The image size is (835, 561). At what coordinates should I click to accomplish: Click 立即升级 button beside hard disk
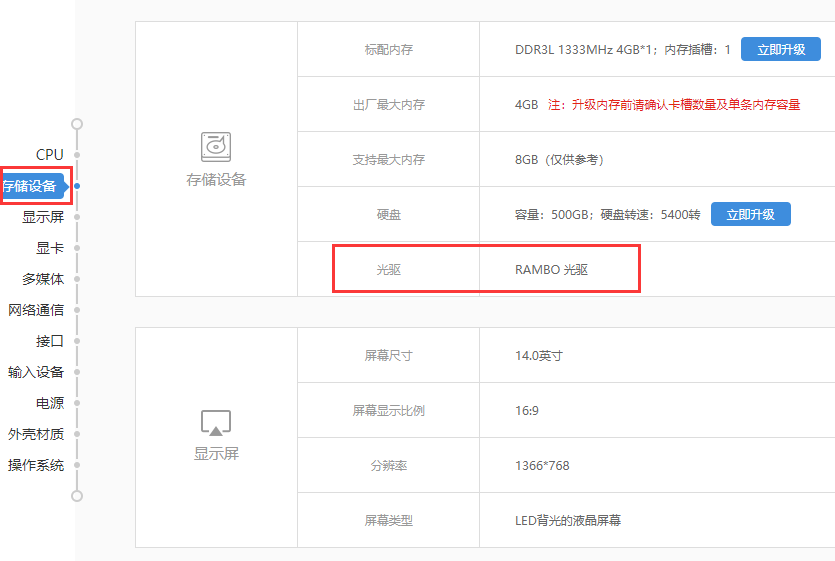[751, 214]
